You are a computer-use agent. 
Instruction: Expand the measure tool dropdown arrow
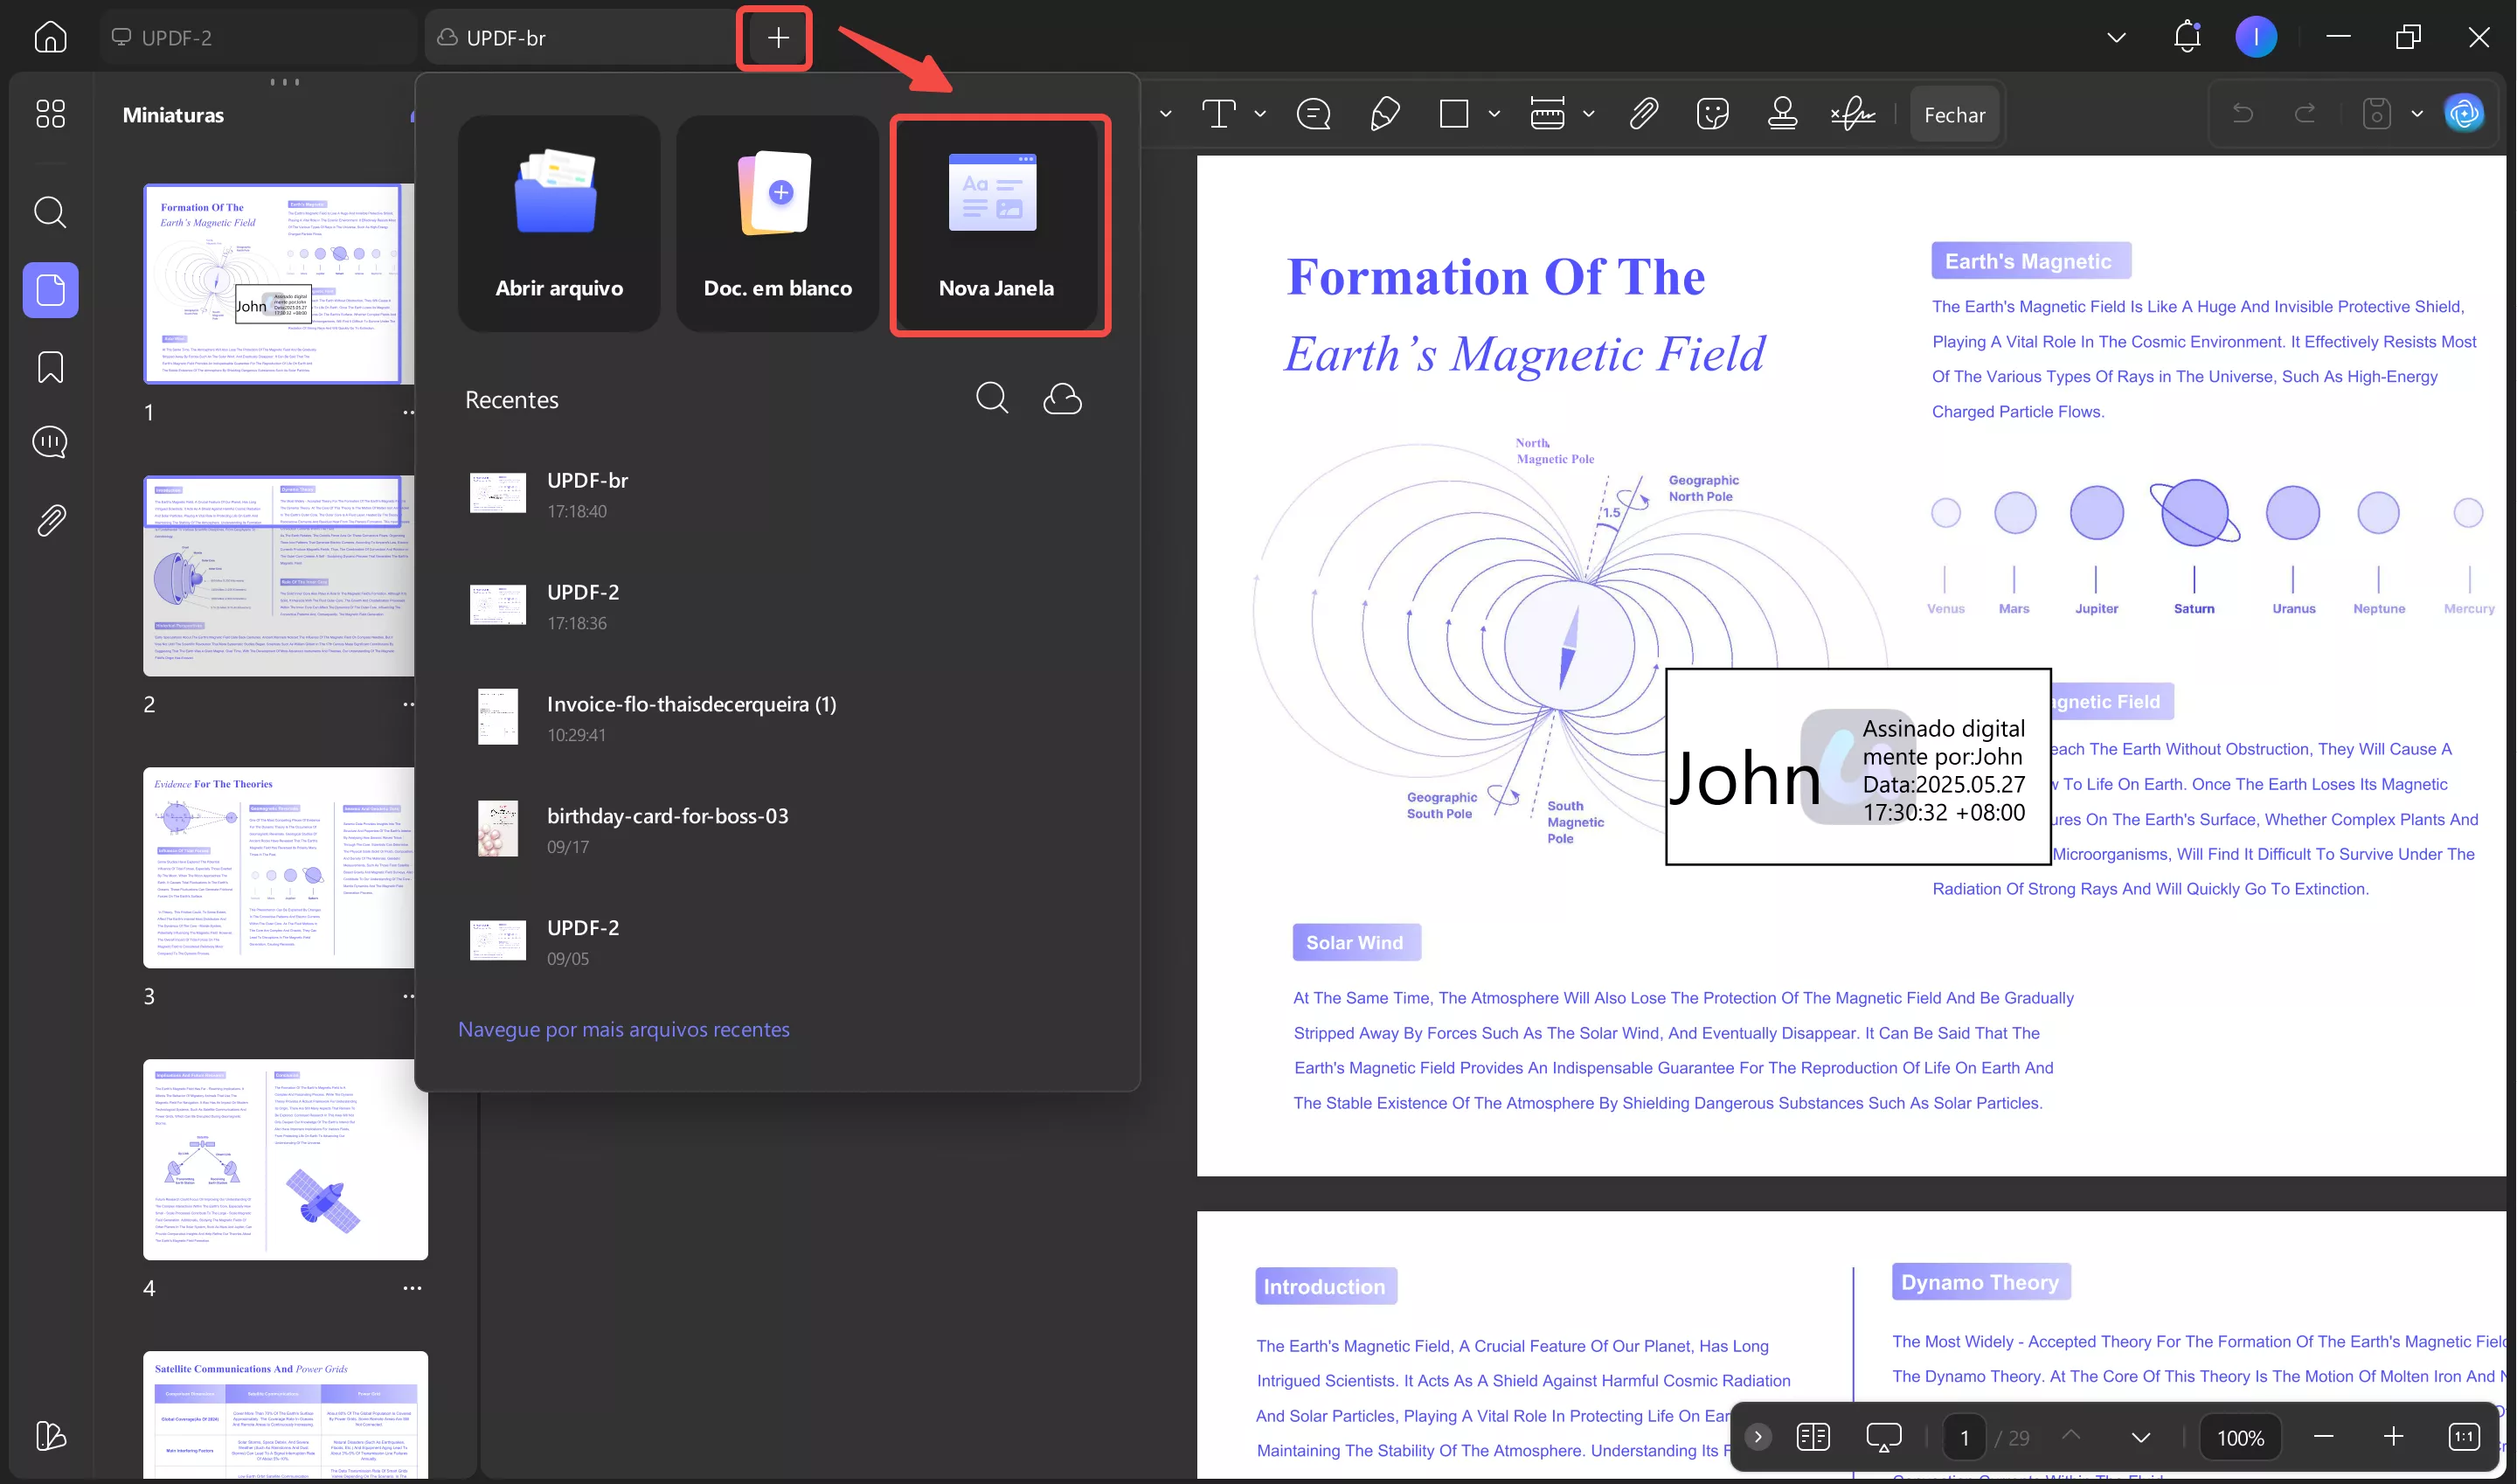1588,114
